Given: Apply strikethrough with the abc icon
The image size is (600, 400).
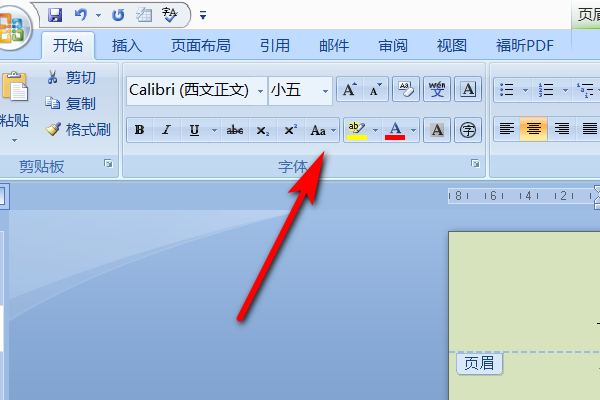Looking at the screenshot, I should [x=235, y=131].
